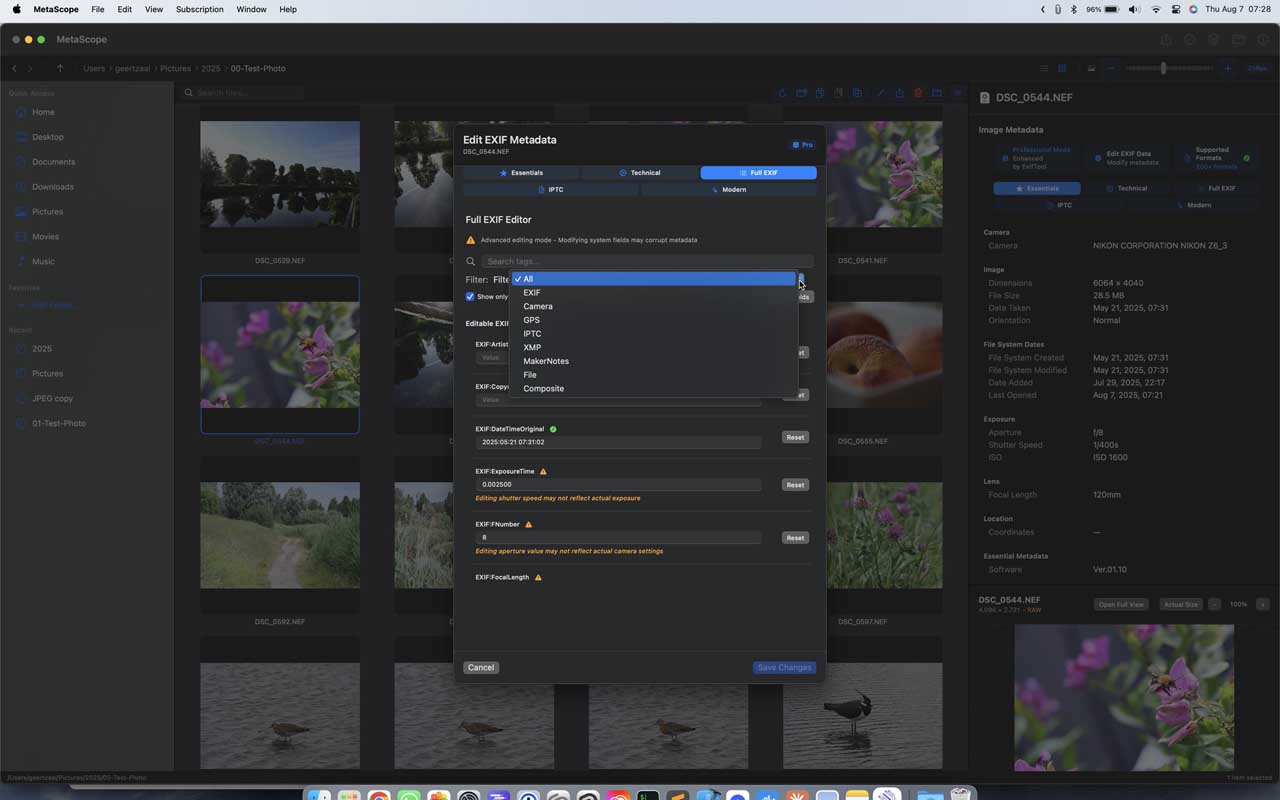Click the ExposureTime warning triangle icon

point(543,471)
